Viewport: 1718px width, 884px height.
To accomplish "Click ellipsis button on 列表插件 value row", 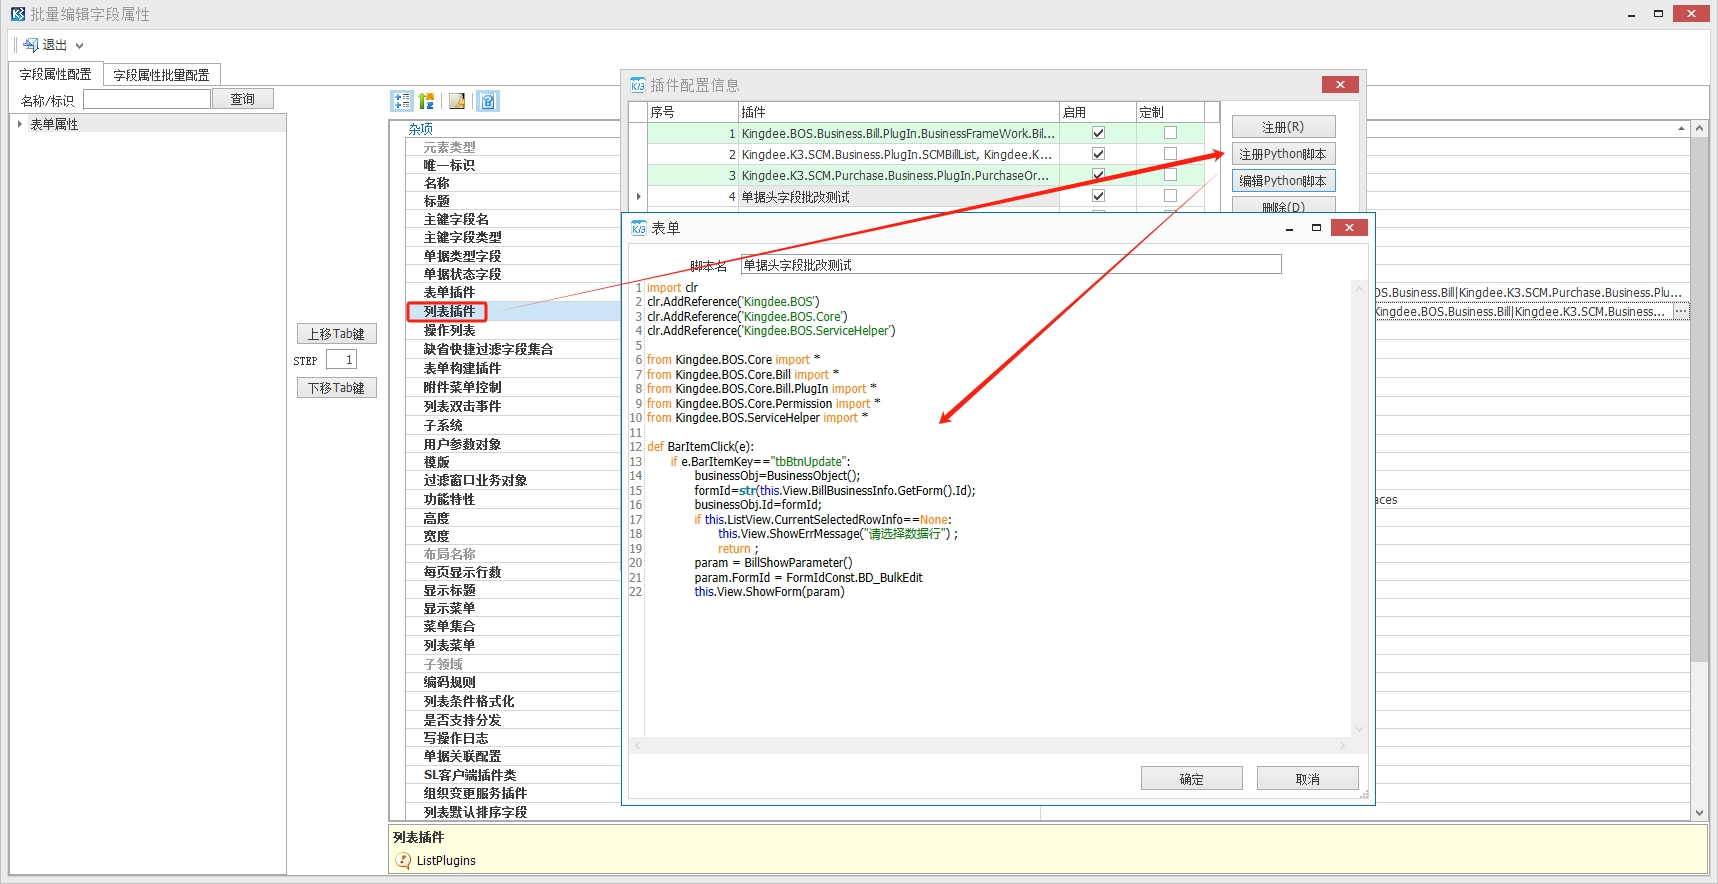I will click(x=1681, y=312).
